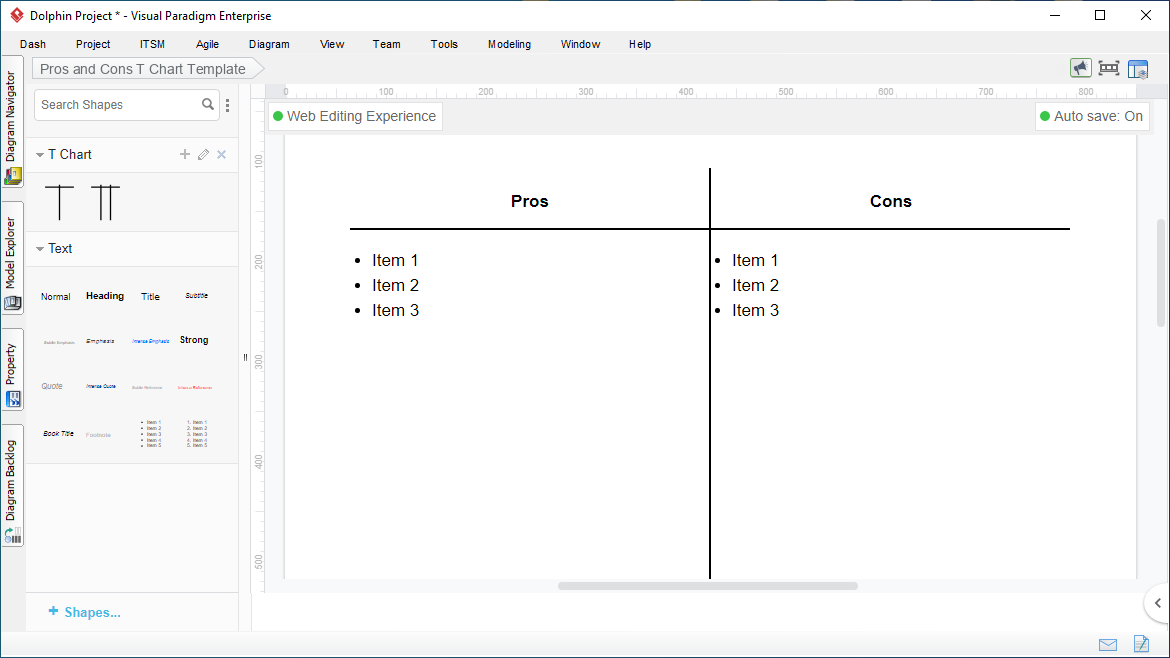Click the horizontal canvas scrollbar thumb

708,586
